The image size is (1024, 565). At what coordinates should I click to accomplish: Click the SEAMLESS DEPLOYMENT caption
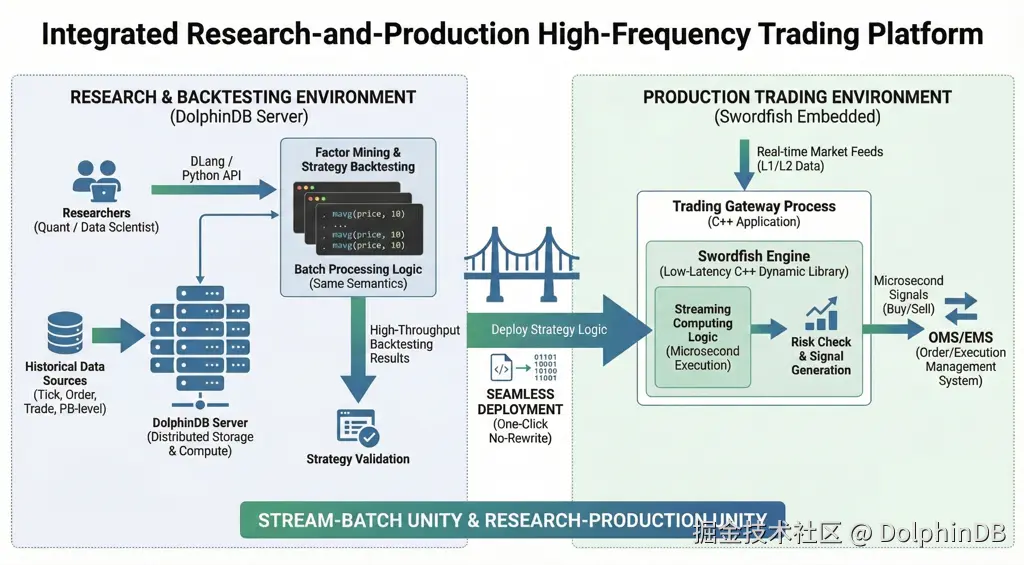click(x=520, y=402)
